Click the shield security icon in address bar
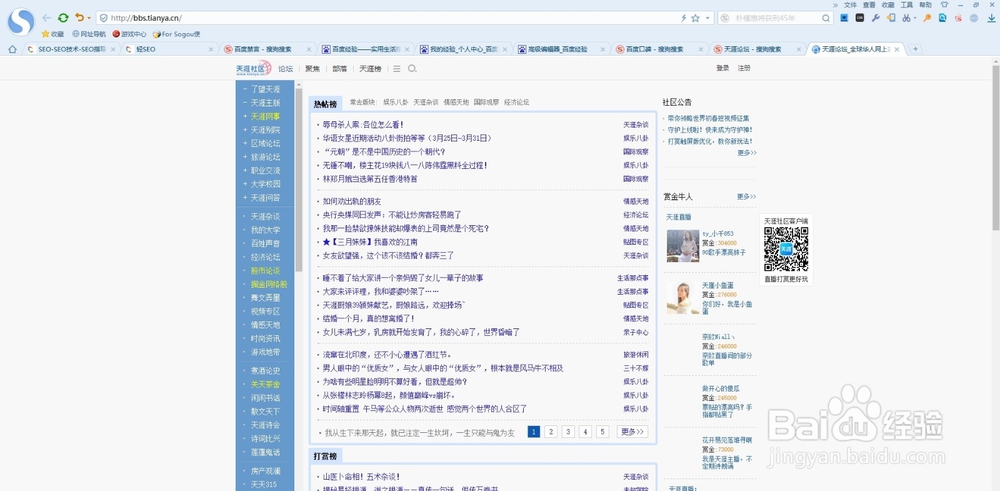This screenshot has width=1000, height=491. coord(103,18)
